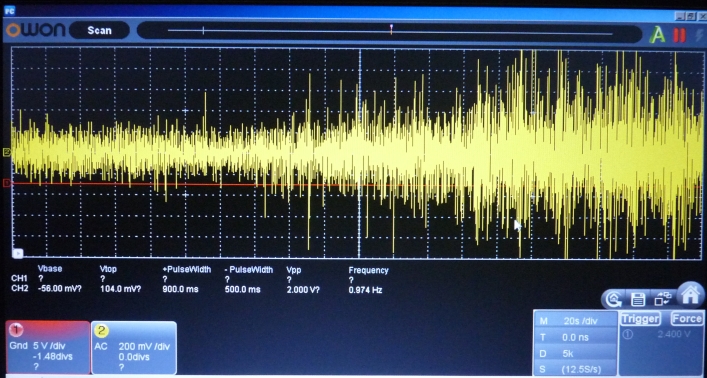Click the OWON logo

point(35,30)
